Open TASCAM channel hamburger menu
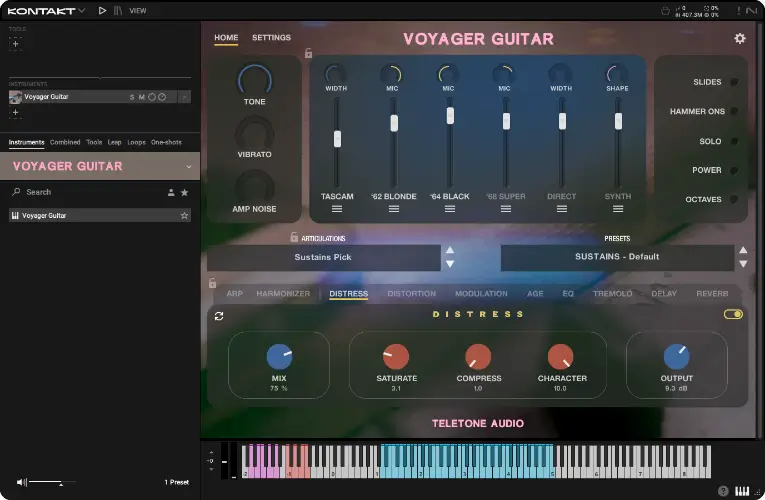 click(x=337, y=209)
